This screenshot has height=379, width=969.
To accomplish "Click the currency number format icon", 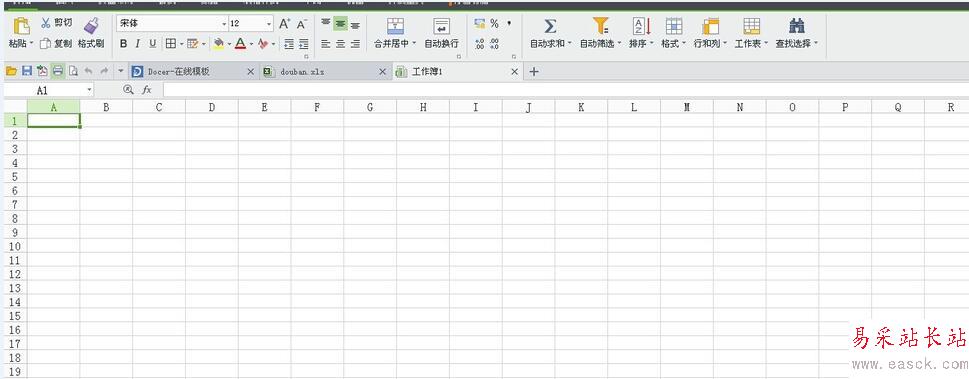I will tap(480, 23).
